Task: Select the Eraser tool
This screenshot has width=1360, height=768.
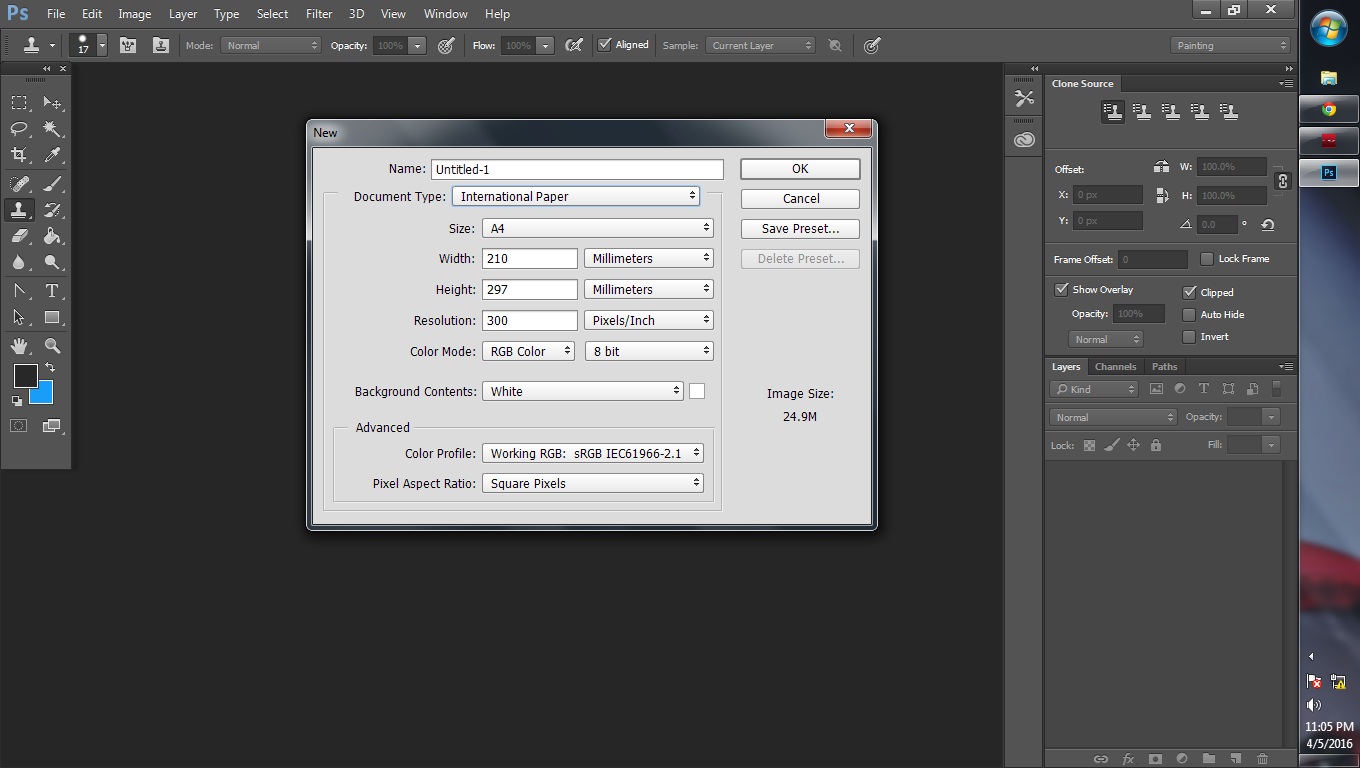Action: (19, 236)
